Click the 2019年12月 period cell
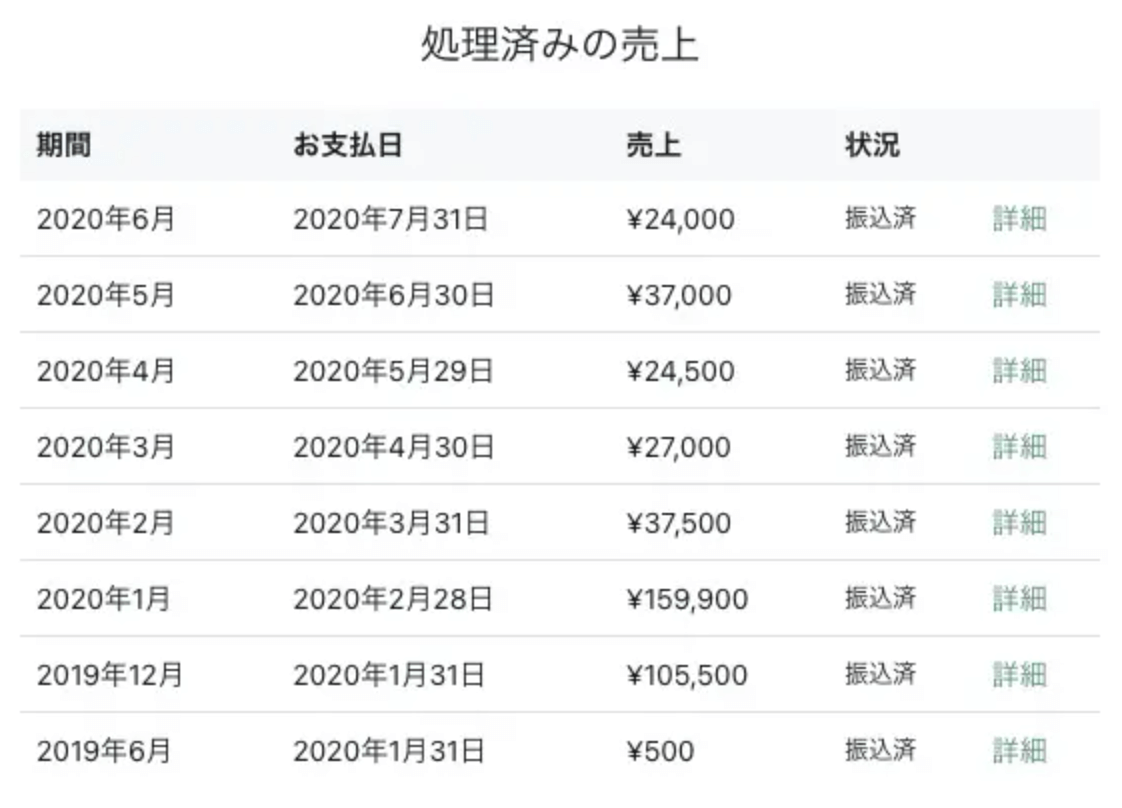Screen dimensions: 1122x808 (x=109, y=674)
